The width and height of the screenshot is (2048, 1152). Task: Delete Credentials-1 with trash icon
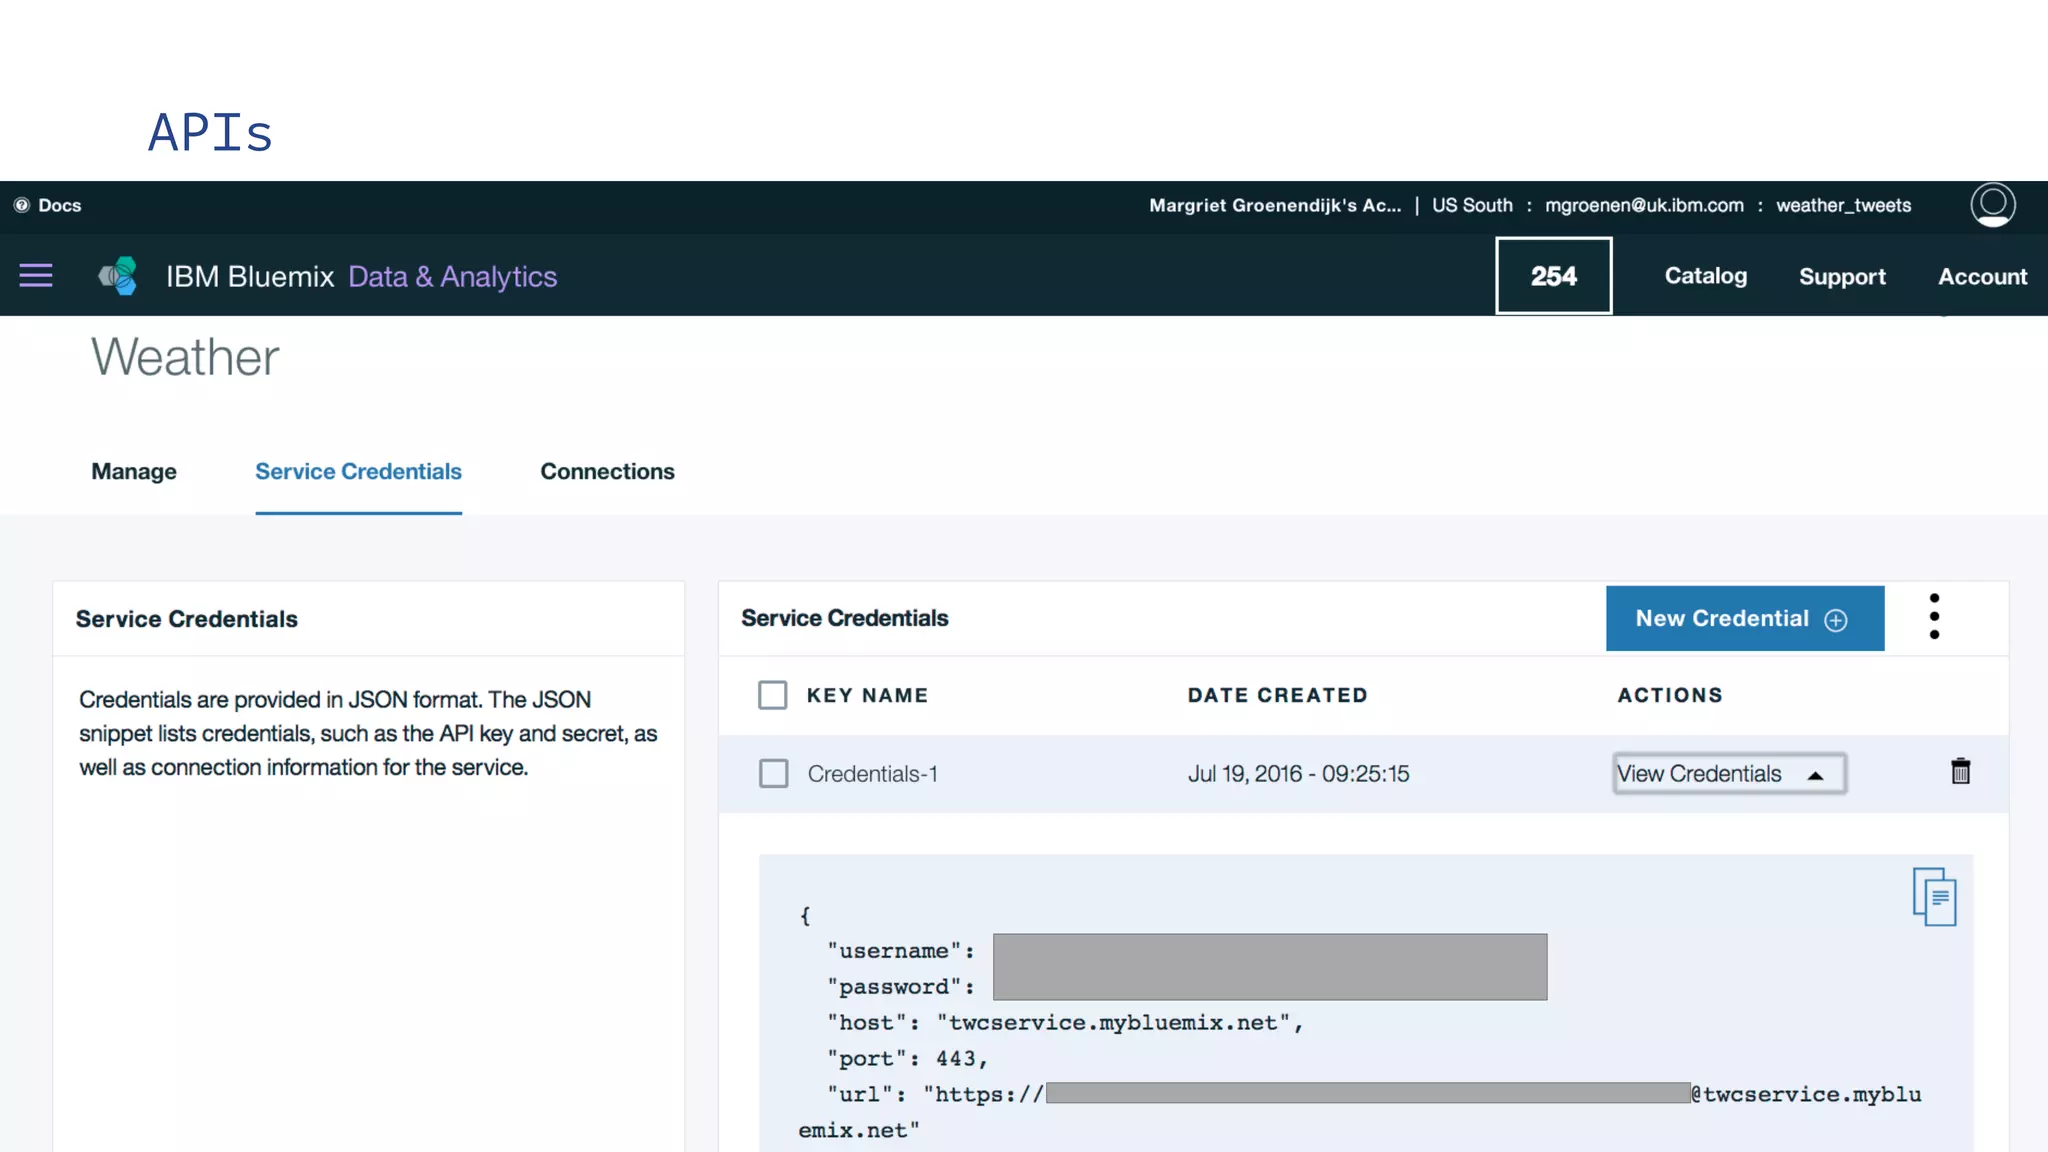1960,772
